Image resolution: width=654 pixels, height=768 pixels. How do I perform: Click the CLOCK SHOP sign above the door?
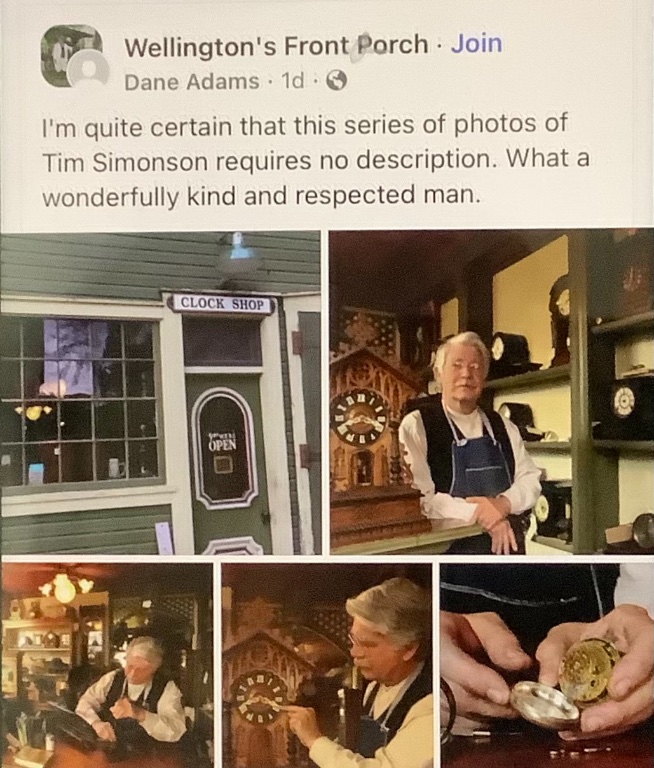221,304
